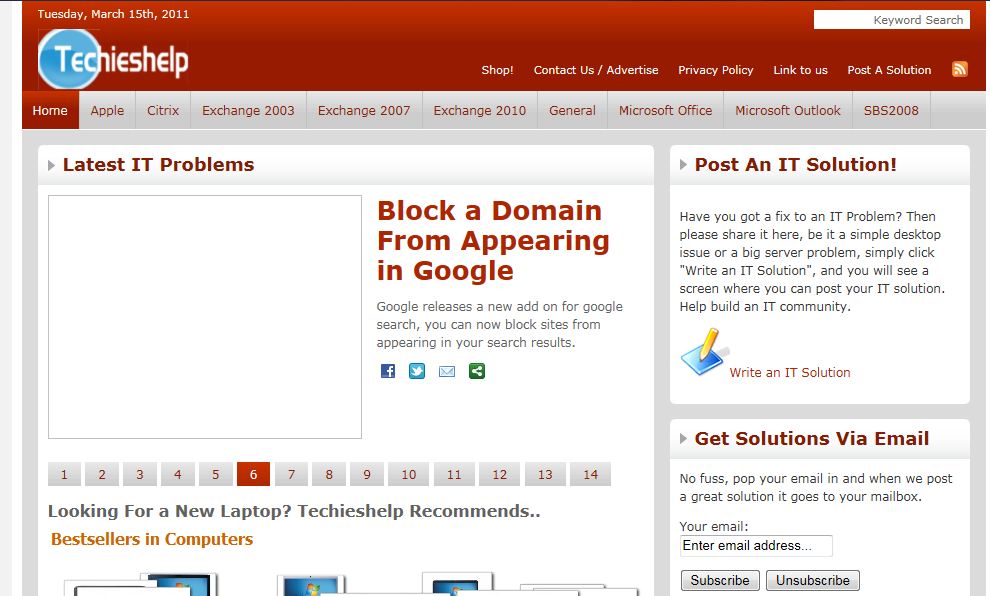The width and height of the screenshot is (990, 596).
Task: Open the RSS feed icon
Action: click(x=960, y=69)
